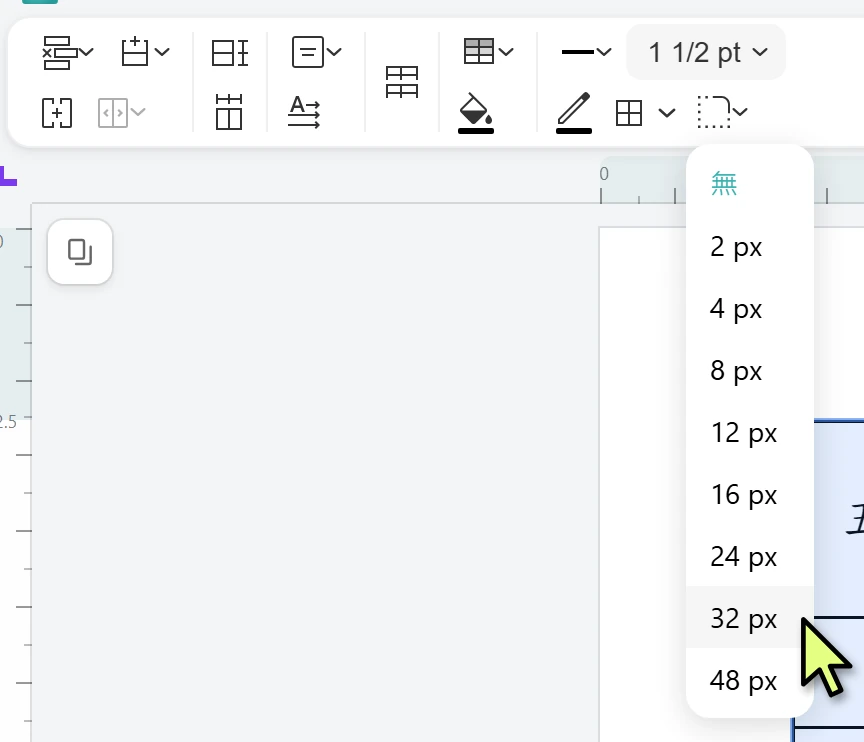Expand the borders type dropdown arrow
The width and height of the screenshot is (864, 742).
pos(667,113)
